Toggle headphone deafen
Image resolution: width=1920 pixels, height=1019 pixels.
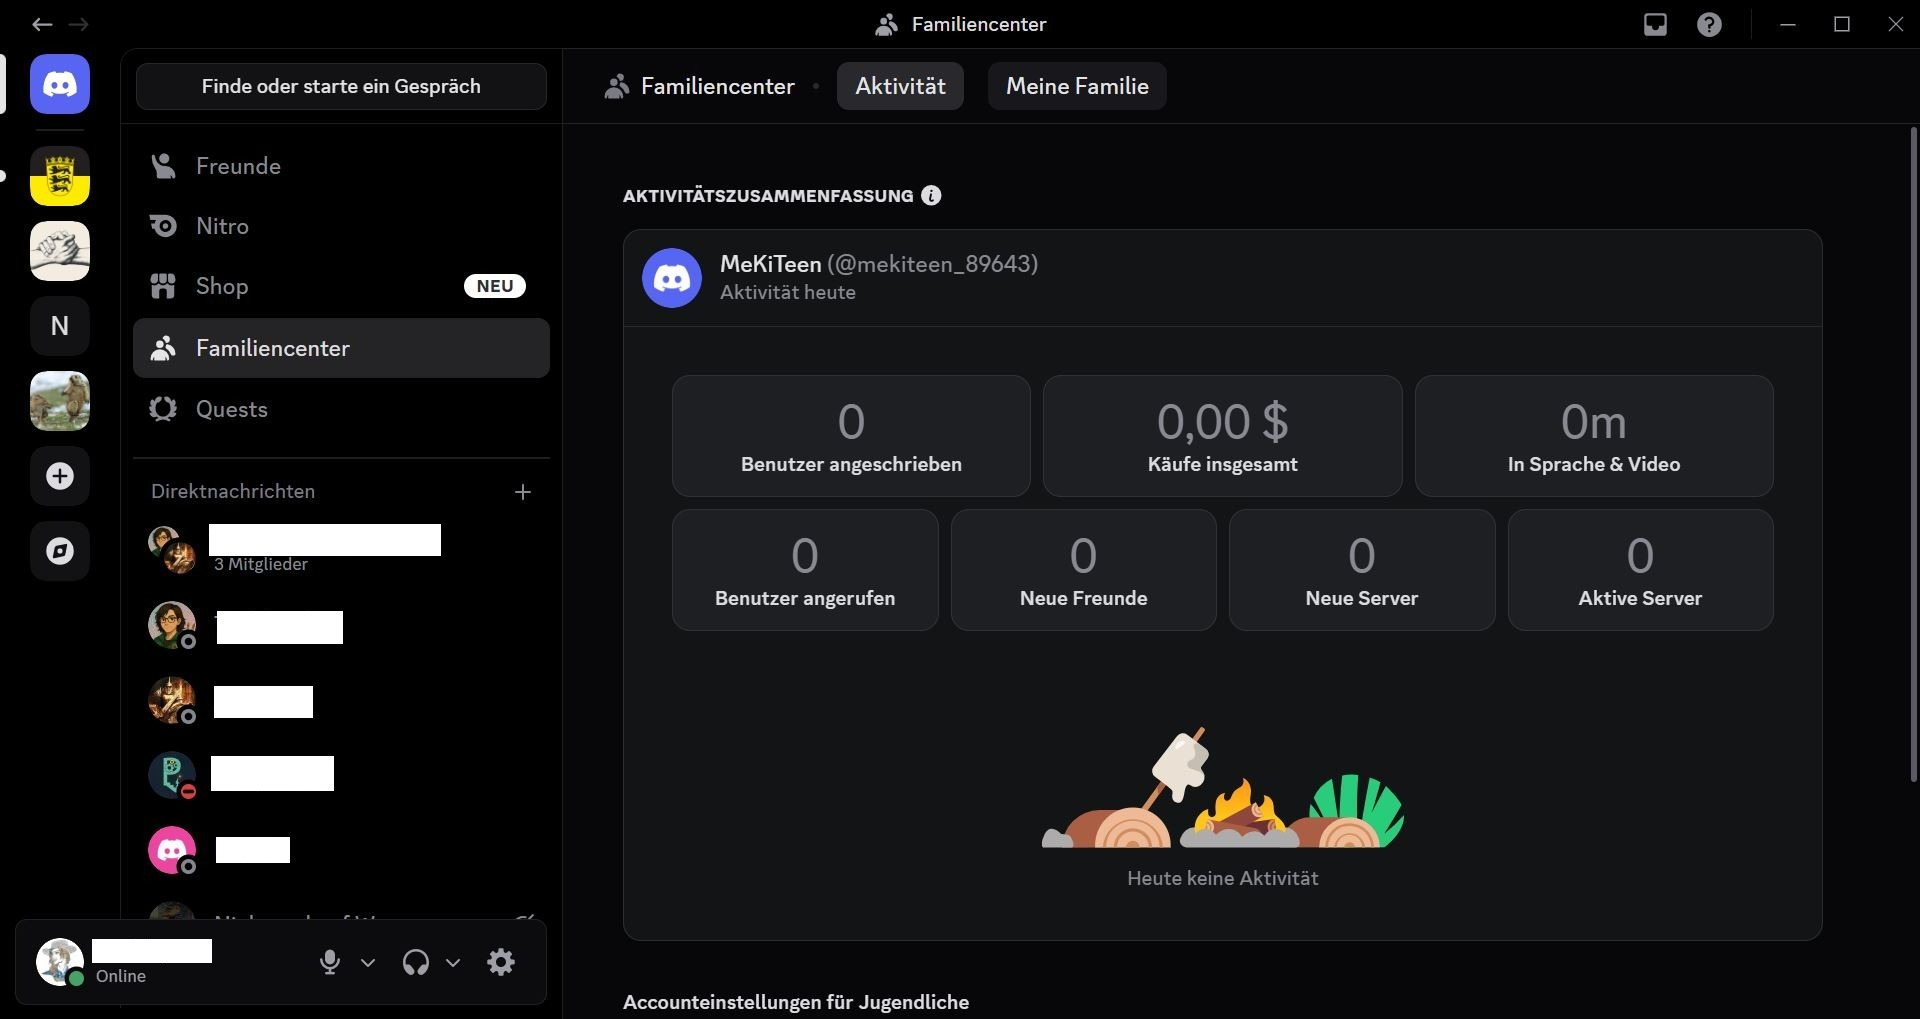pos(415,962)
